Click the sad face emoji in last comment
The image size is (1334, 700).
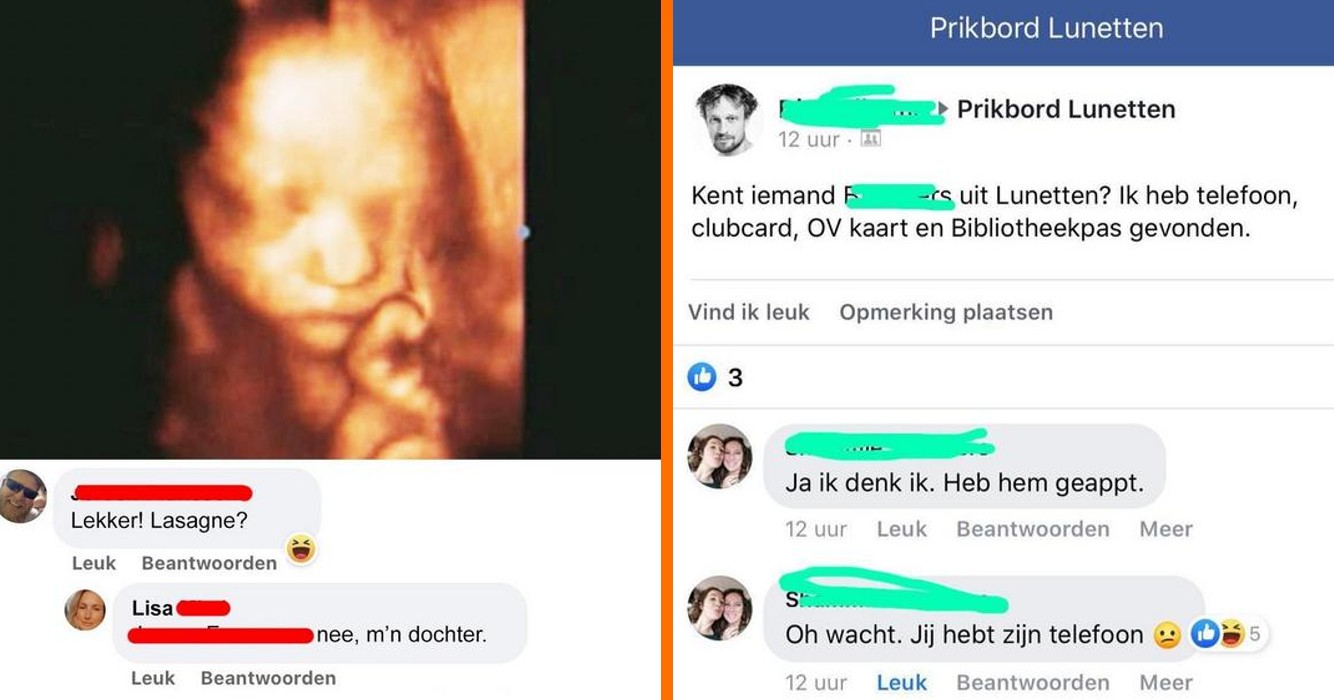coord(1167,635)
